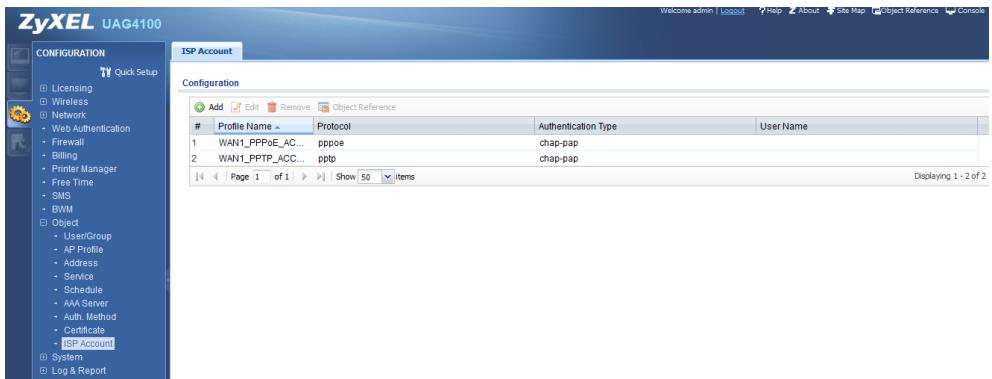The width and height of the screenshot is (992, 379).
Task: Open Auth. Method under Object
Action: pos(90,316)
